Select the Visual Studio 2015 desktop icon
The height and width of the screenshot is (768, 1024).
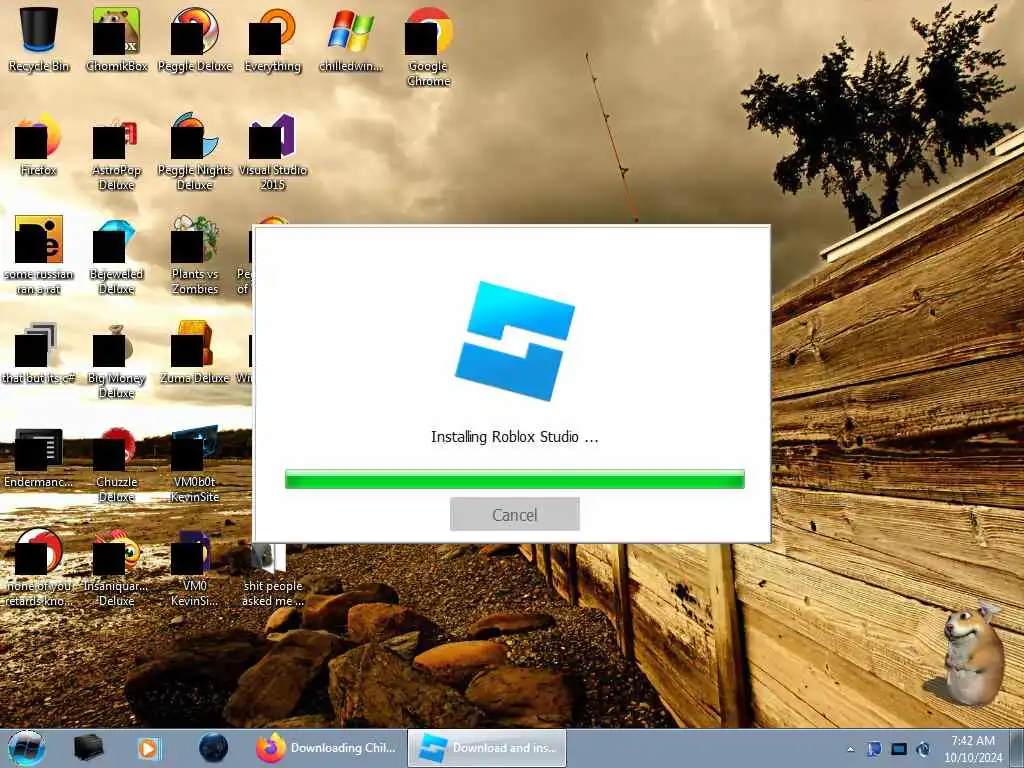(272, 152)
